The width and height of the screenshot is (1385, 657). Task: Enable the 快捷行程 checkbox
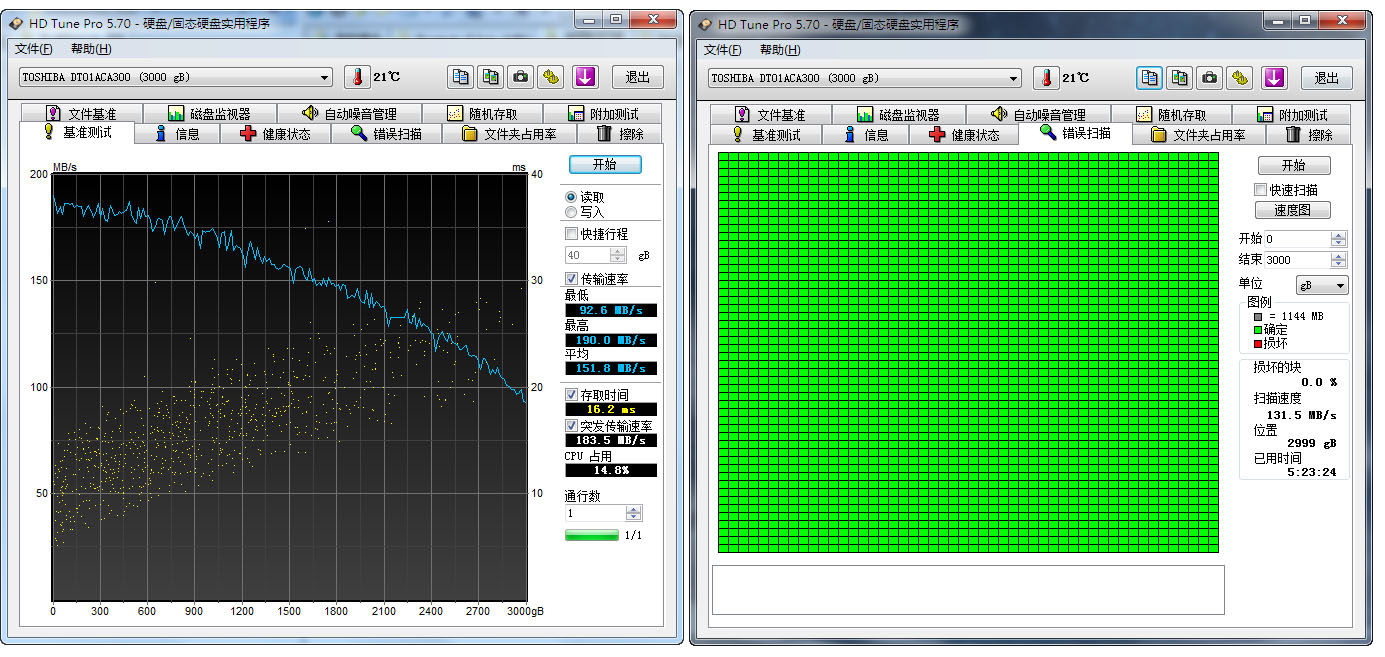[572, 234]
